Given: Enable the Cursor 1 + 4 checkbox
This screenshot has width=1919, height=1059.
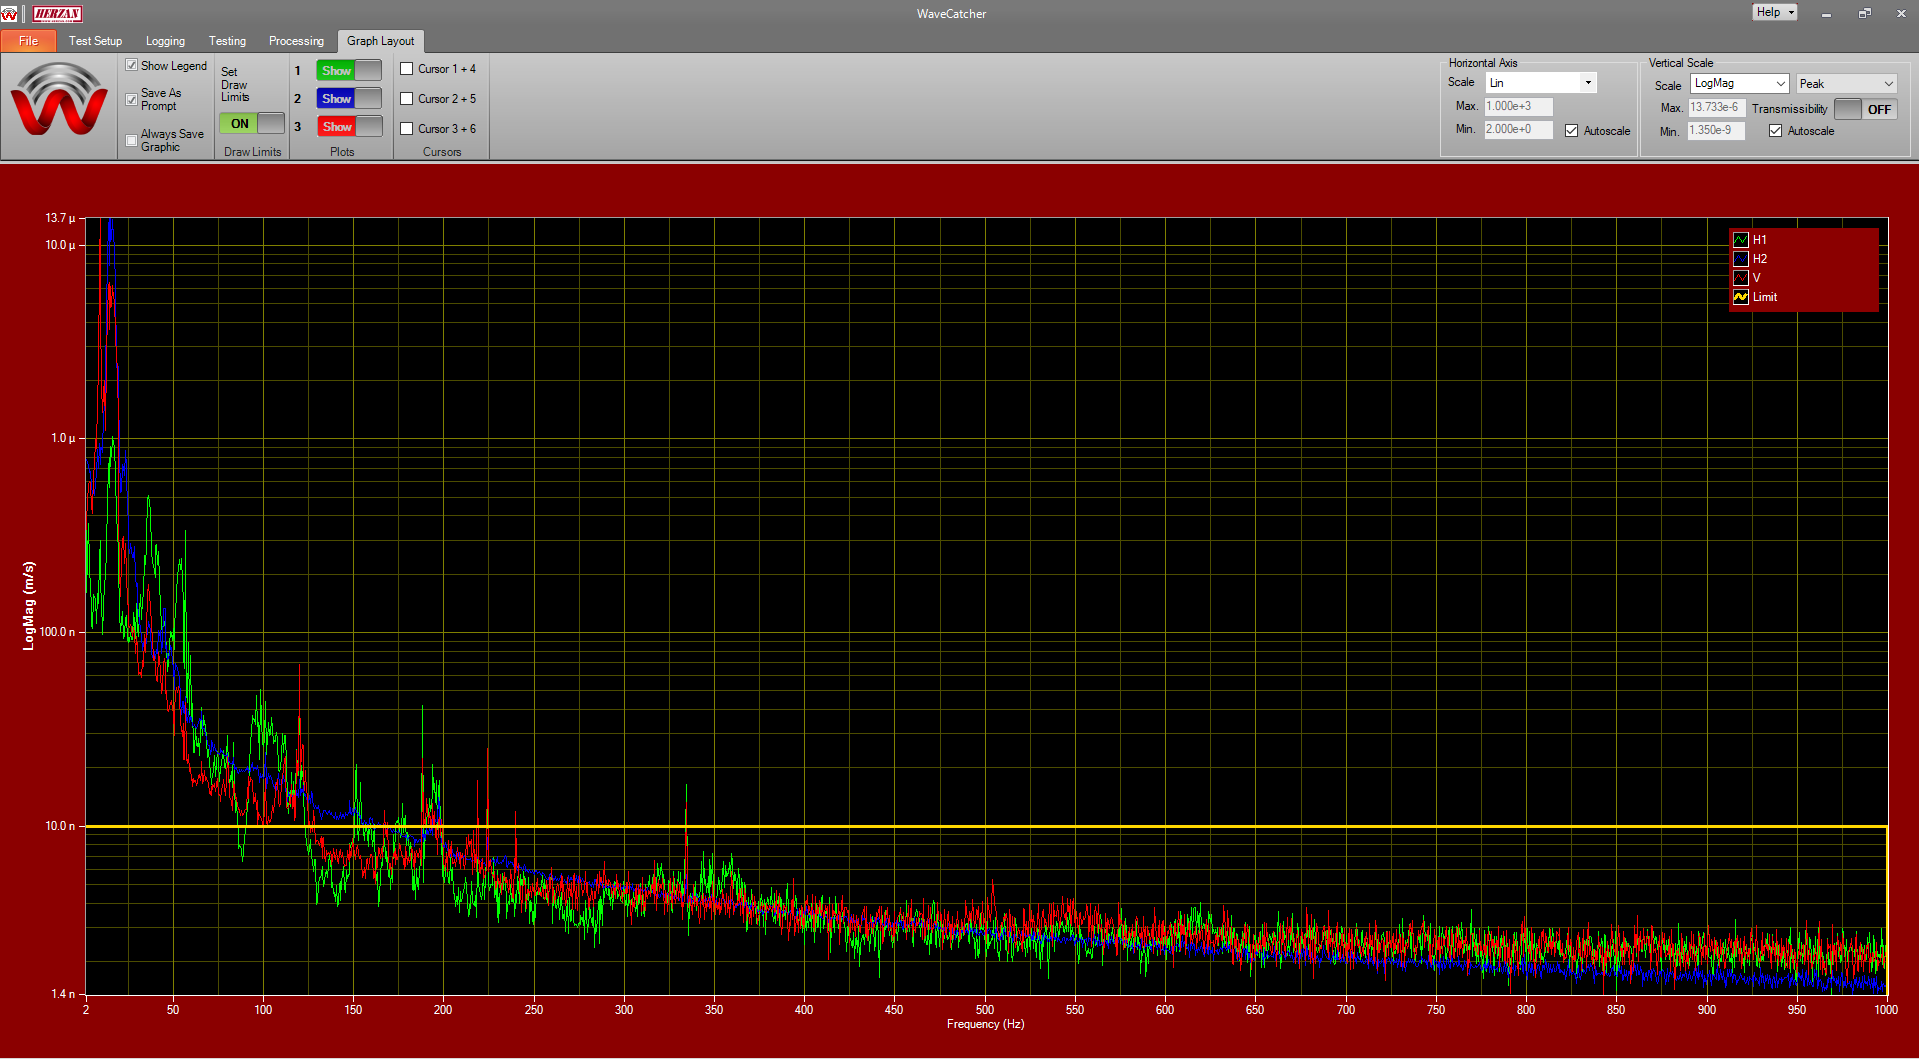Looking at the screenshot, I should click(x=407, y=69).
